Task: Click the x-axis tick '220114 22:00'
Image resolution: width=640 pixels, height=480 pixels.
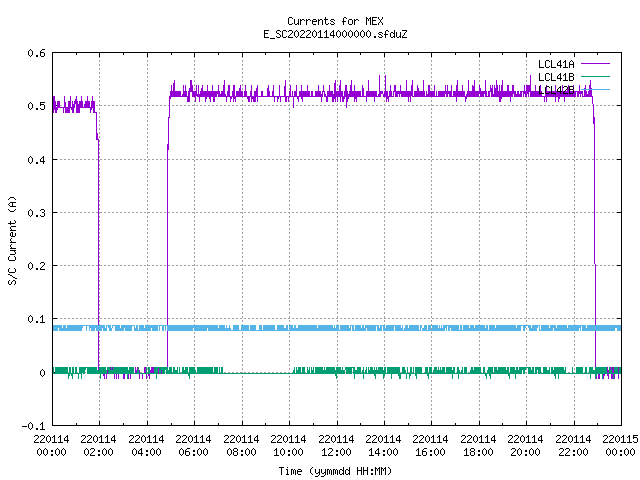Action: click(x=573, y=446)
